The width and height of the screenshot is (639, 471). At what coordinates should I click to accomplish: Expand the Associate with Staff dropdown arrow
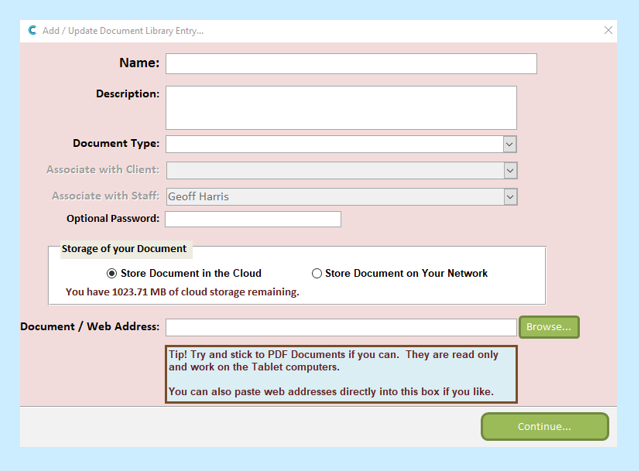(510, 197)
